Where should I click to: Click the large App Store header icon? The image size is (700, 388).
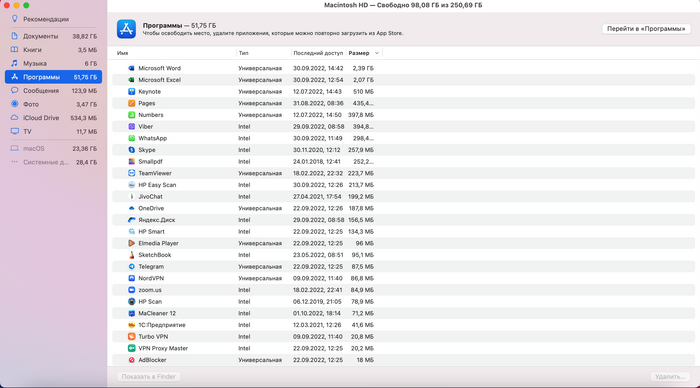[x=126, y=29]
